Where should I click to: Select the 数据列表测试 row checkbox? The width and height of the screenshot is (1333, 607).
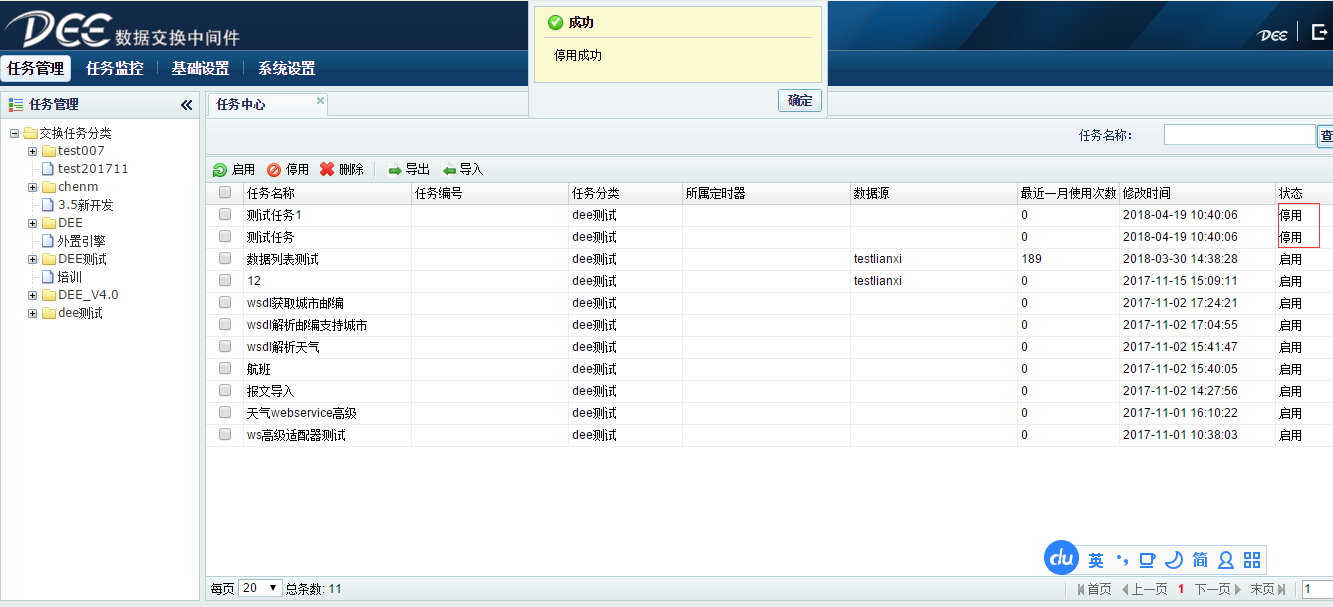(x=225, y=258)
